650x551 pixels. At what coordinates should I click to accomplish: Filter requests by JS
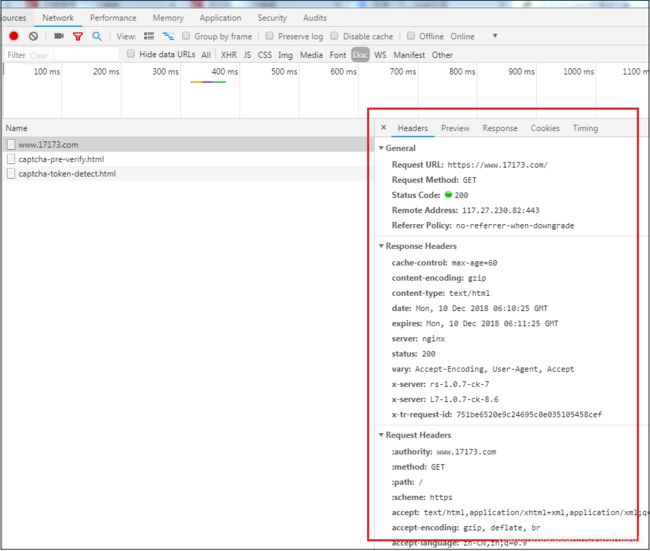pos(247,55)
